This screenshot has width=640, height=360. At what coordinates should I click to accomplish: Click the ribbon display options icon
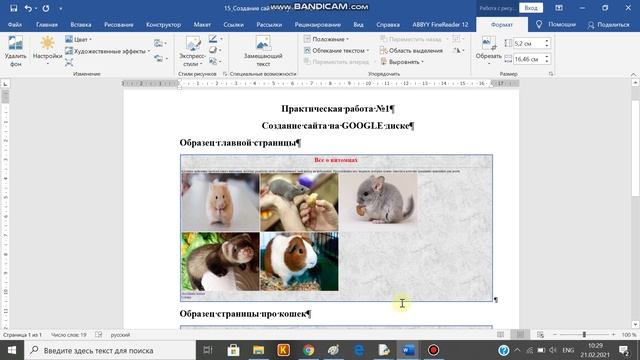click(x=559, y=8)
